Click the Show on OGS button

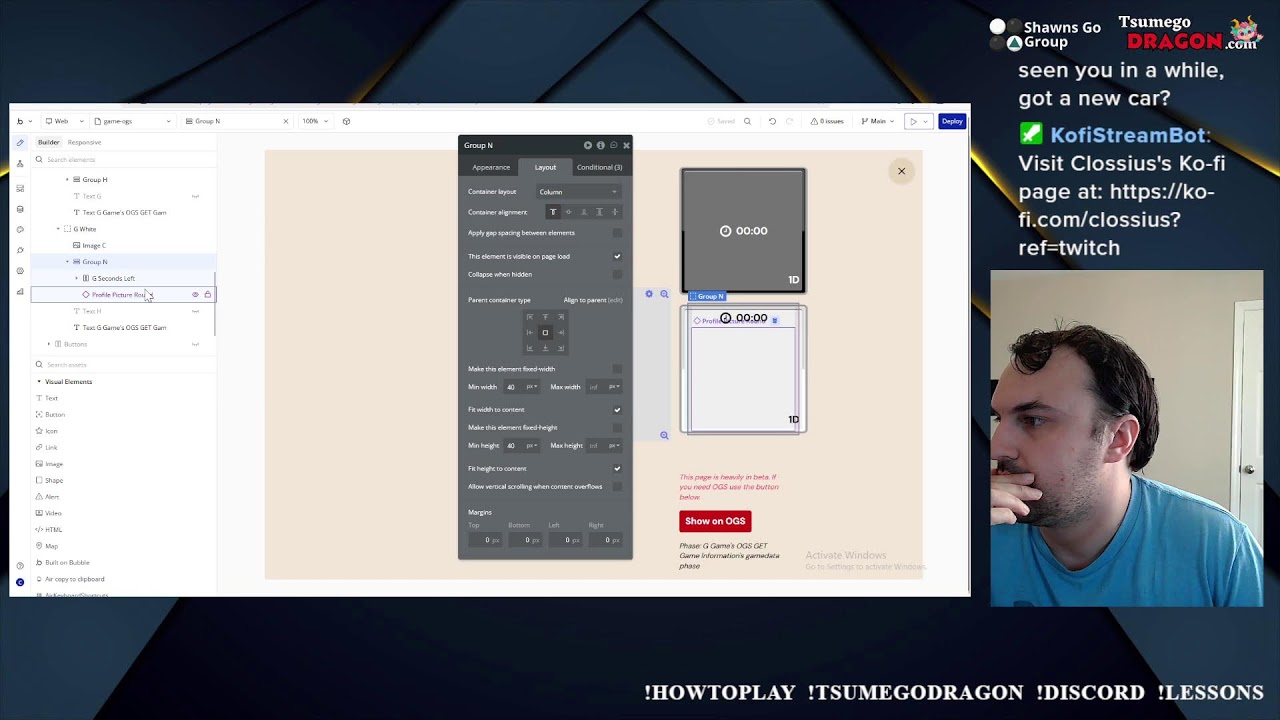pyautogui.click(x=715, y=521)
